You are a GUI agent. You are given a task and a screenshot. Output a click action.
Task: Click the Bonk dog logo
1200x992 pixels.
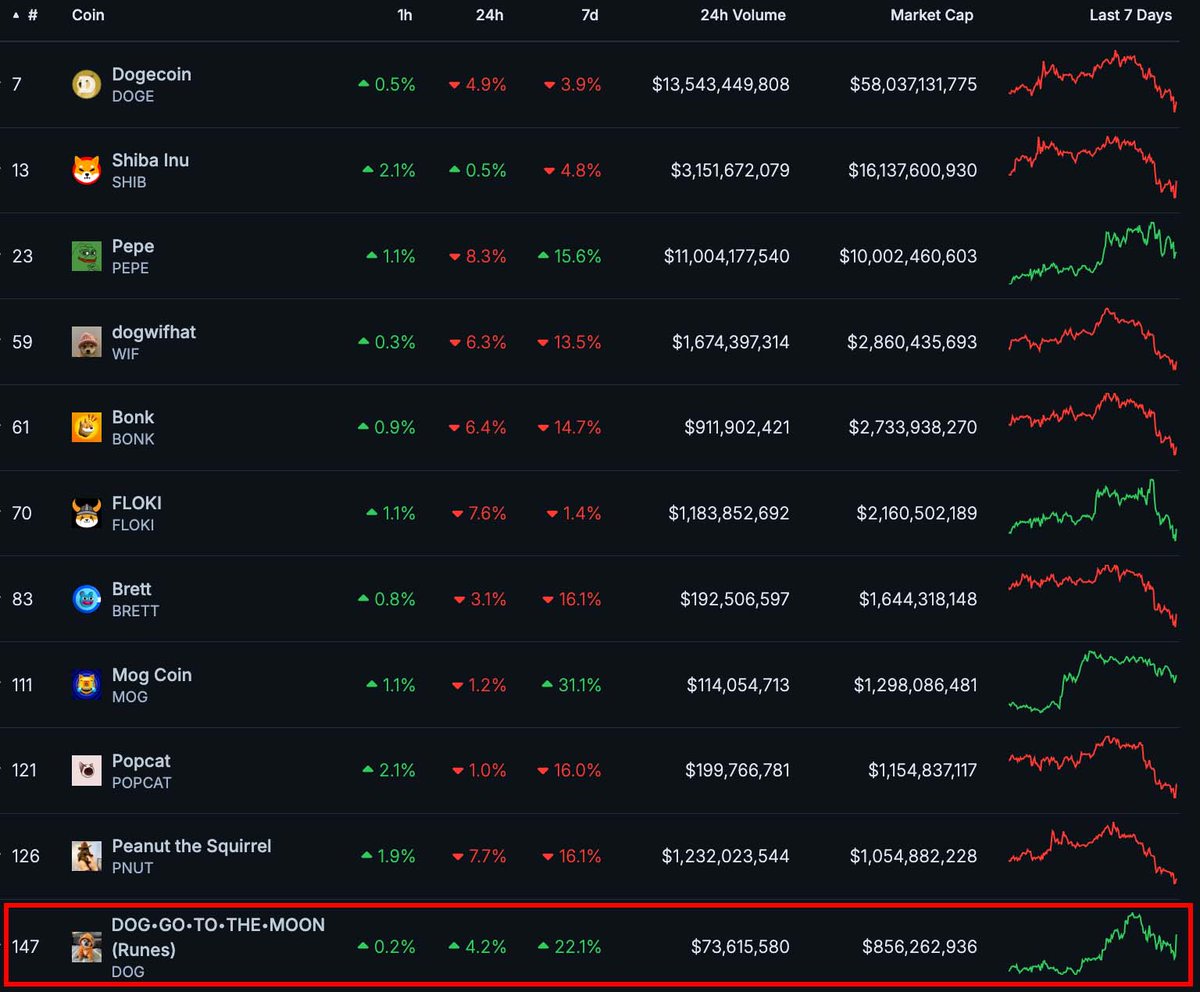tap(86, 427)
